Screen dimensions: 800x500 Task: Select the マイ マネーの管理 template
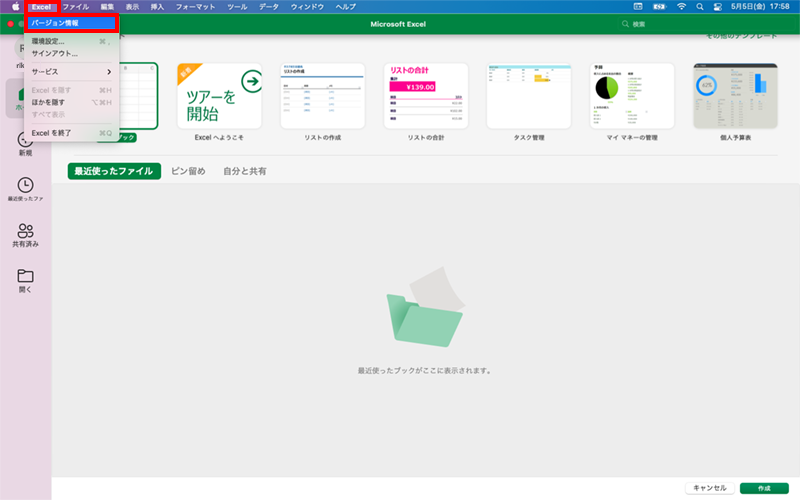coord(632,96)
